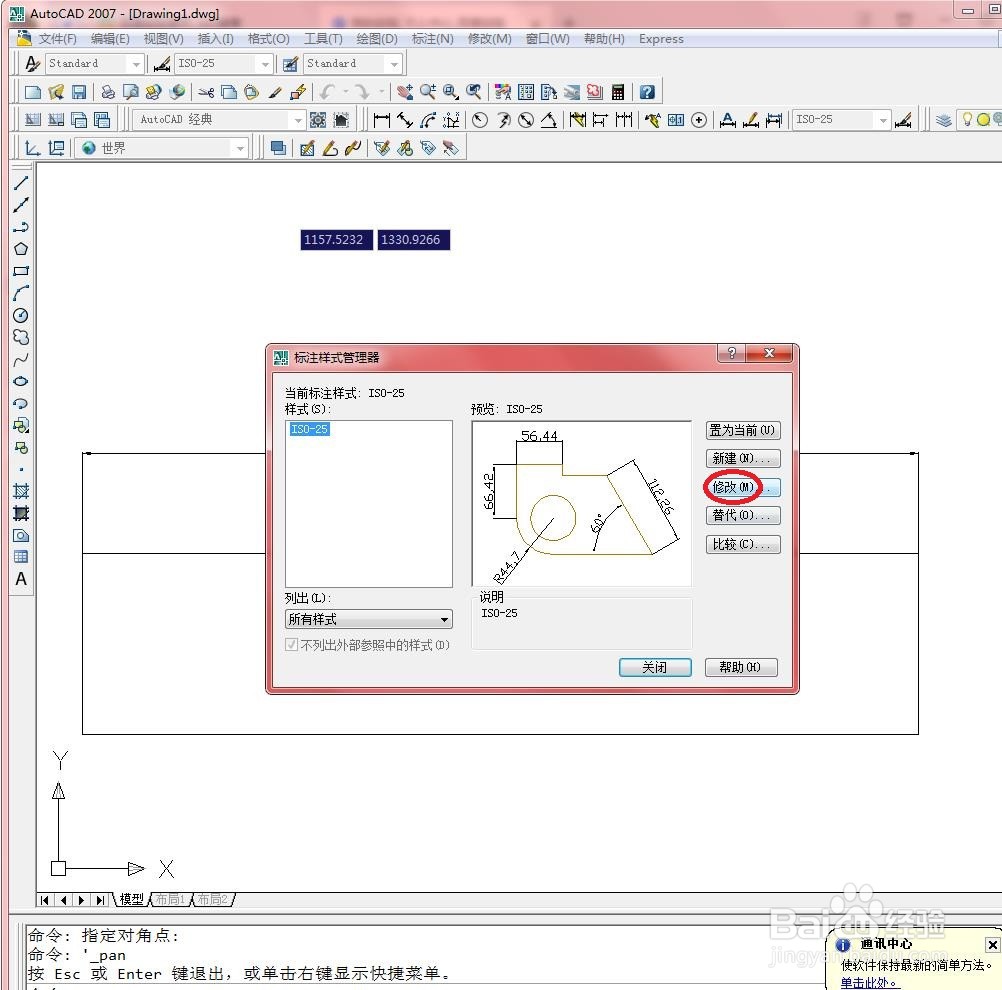Switch to the 模型 tab
Viewport: 1002px width, 990px height.
coord(132,899)
